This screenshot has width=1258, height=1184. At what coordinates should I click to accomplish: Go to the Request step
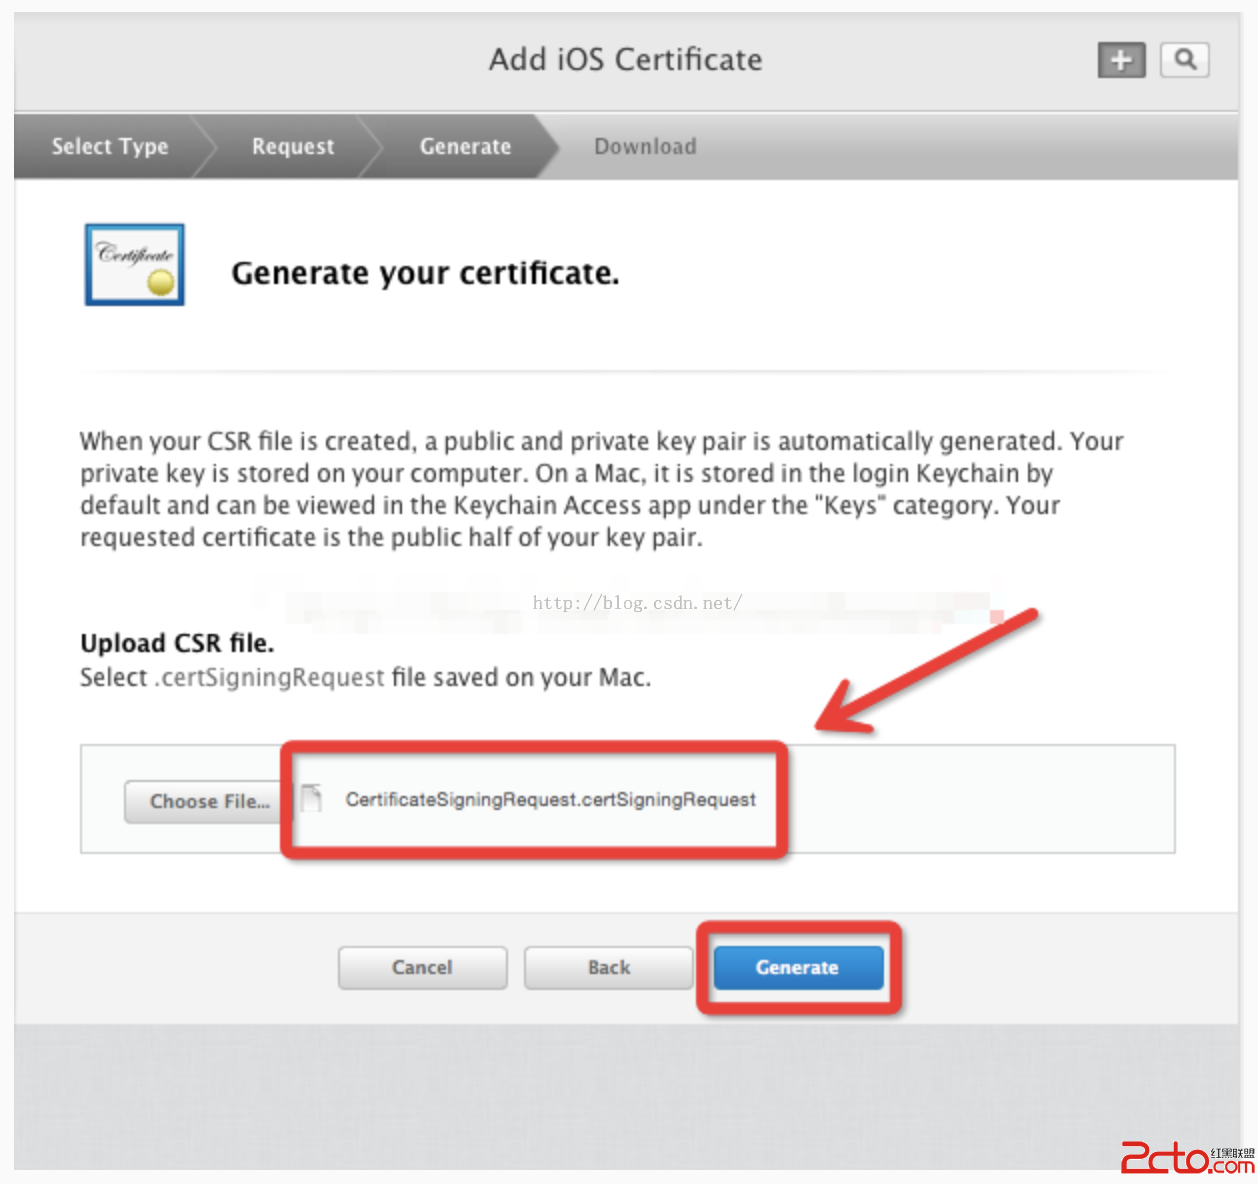pyautogui.click(x=293, y=146)
